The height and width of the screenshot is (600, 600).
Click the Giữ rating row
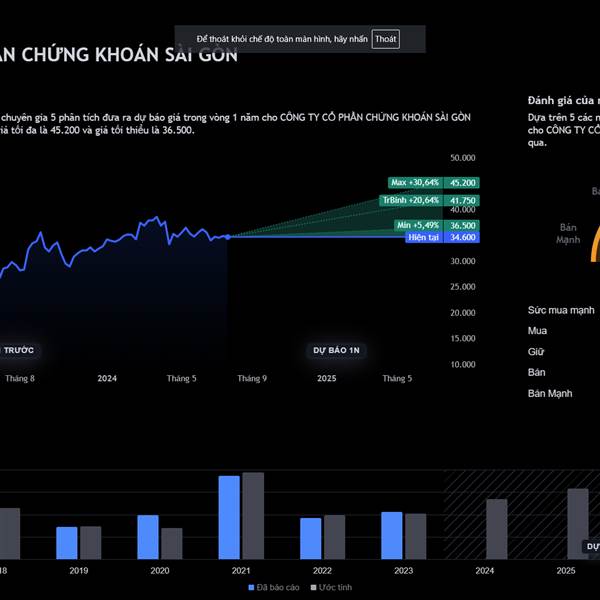pos(536,352)
